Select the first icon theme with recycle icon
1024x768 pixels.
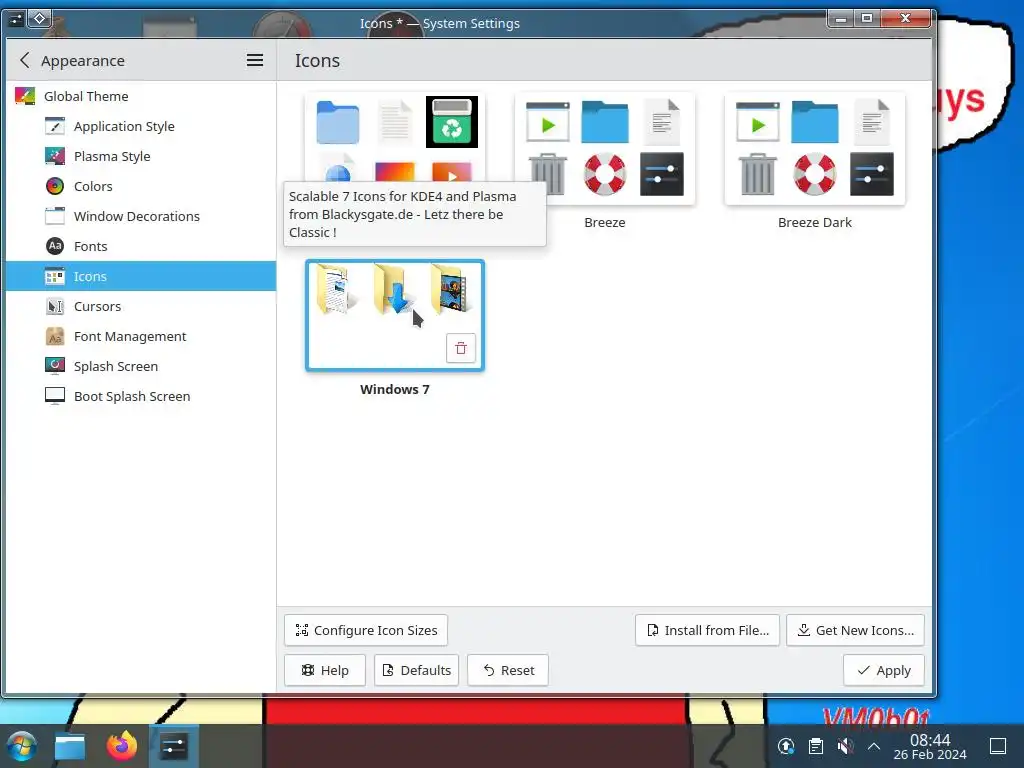point(394,136)
